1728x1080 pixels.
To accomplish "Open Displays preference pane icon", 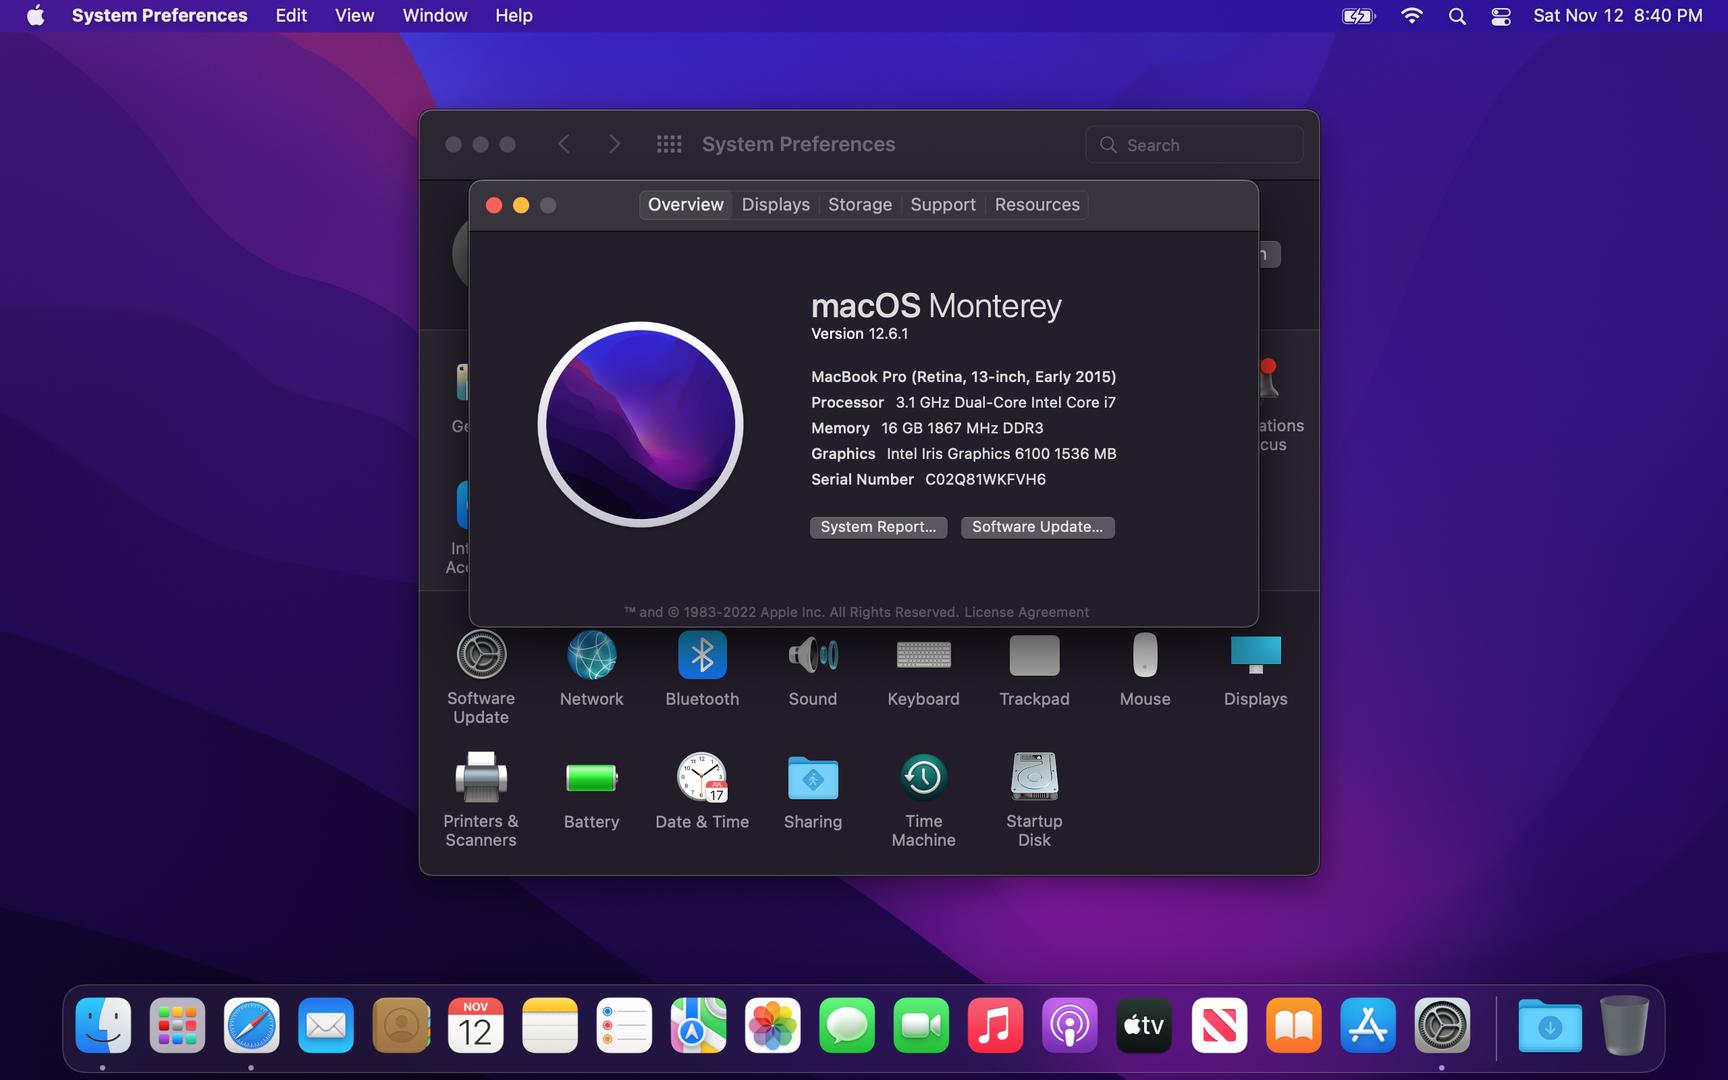I will pos(1255,668).
